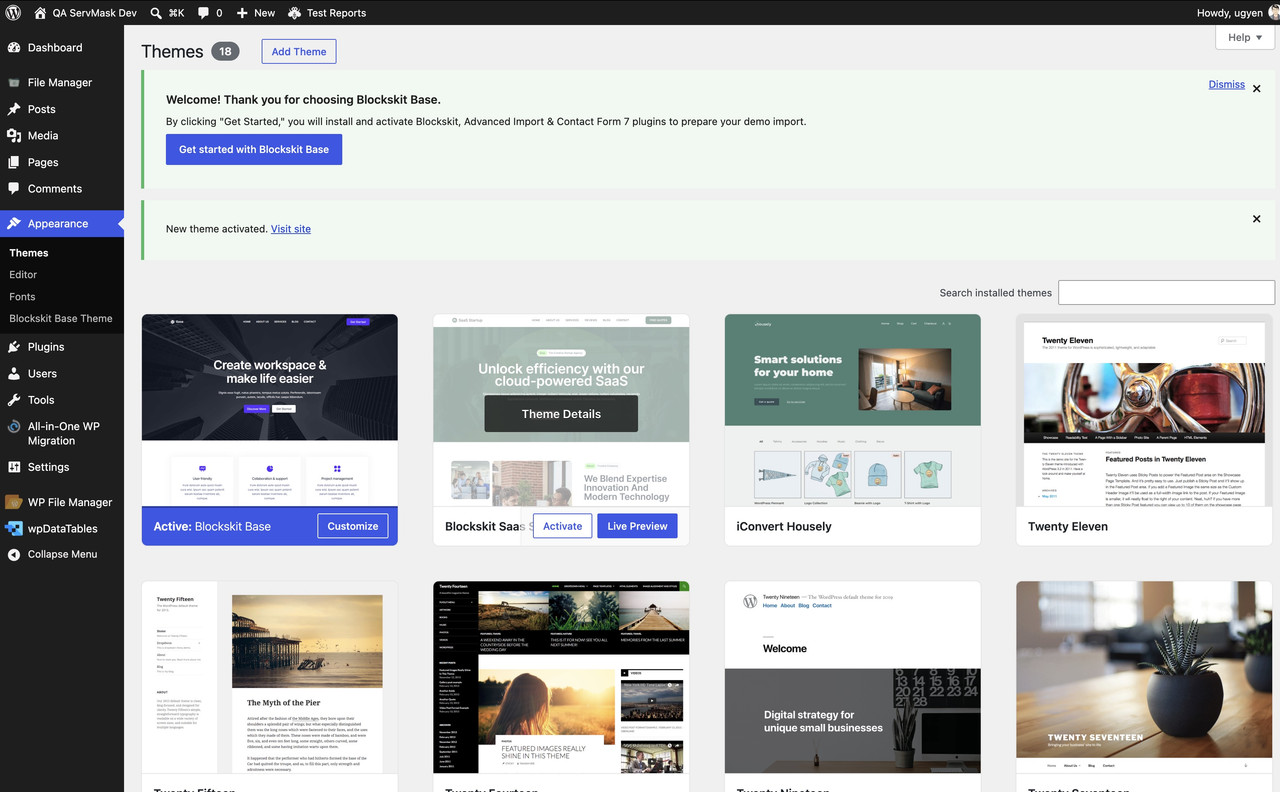Click the Dashboard gauge icon in sidebar

pos(14,48)
